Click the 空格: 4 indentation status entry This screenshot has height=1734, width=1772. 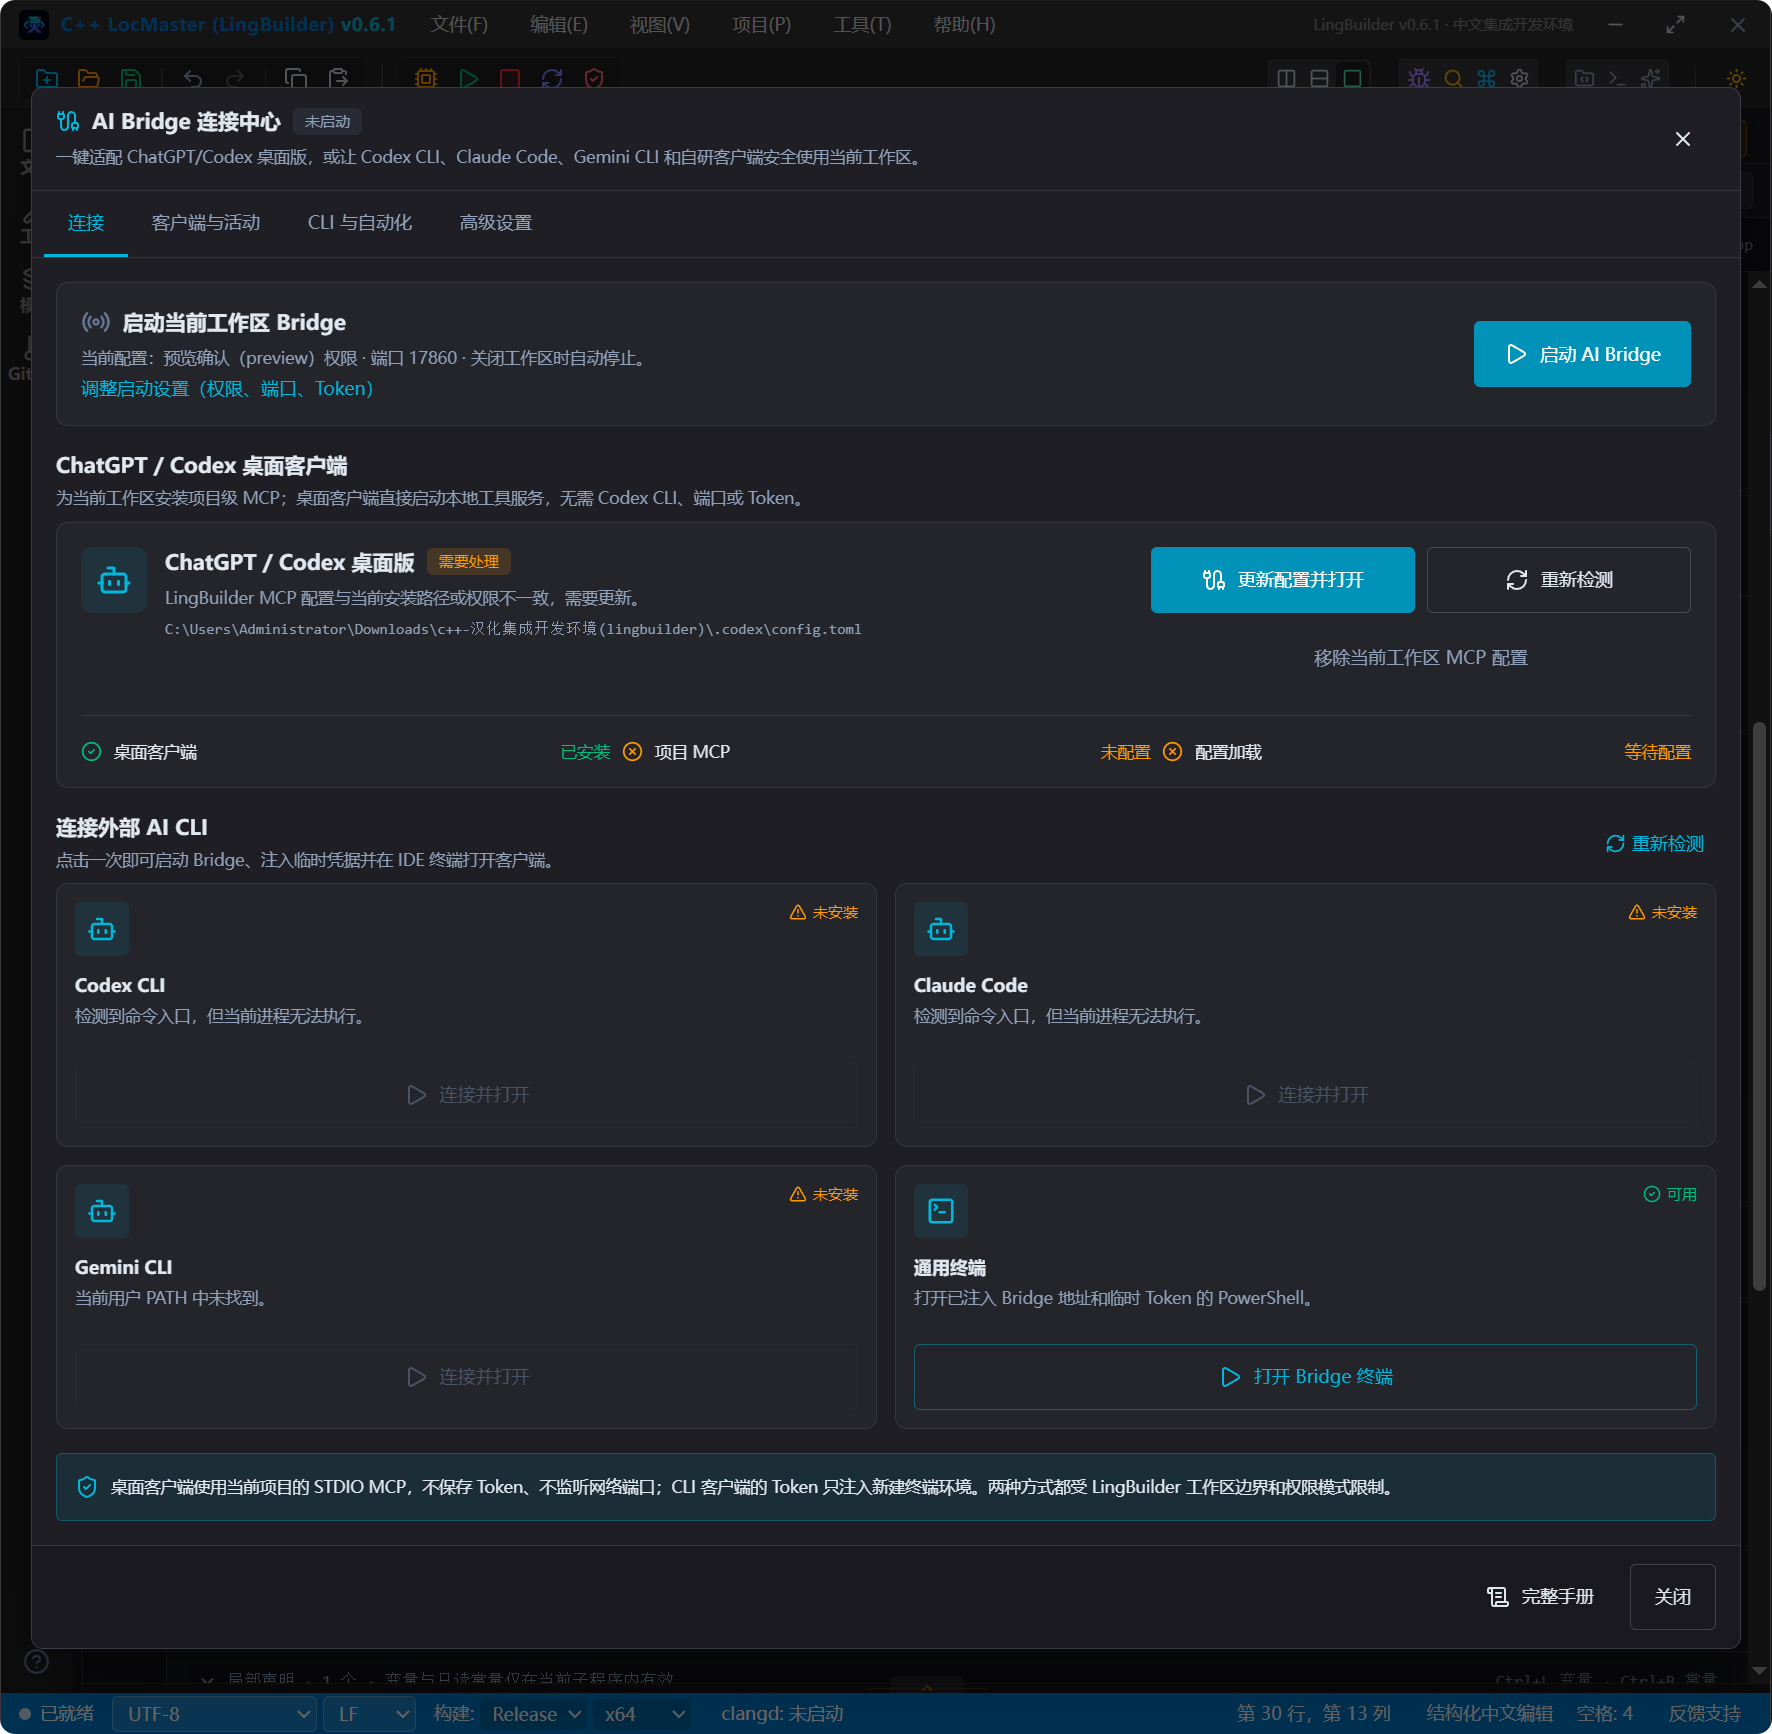[1605, 1714]
